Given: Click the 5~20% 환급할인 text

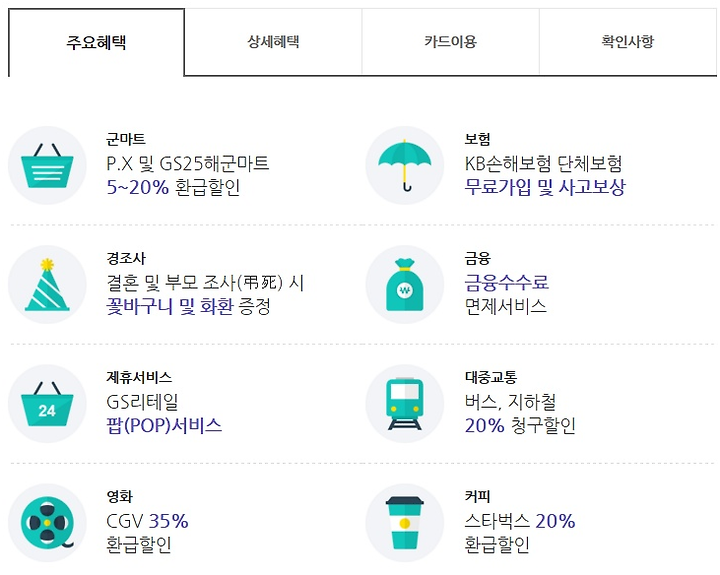Looking at the screenshot, I should [x=173, y=187].
